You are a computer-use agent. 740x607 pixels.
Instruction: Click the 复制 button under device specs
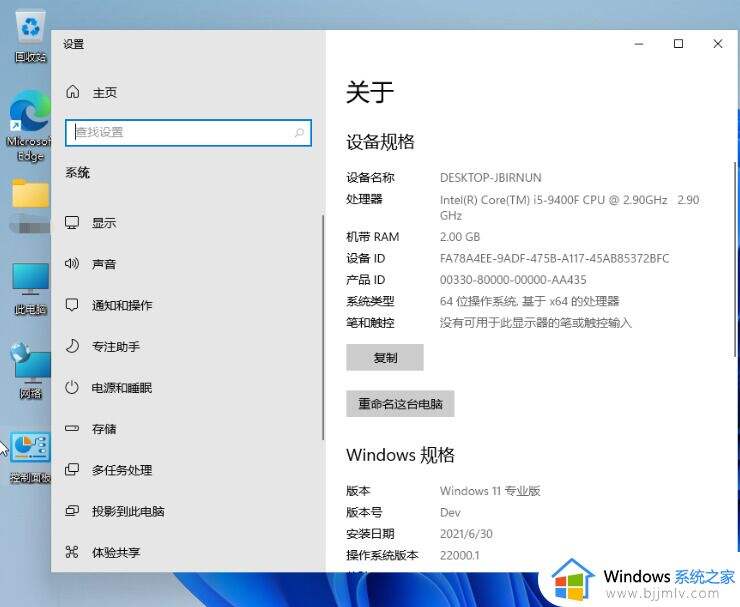point(385,357)
